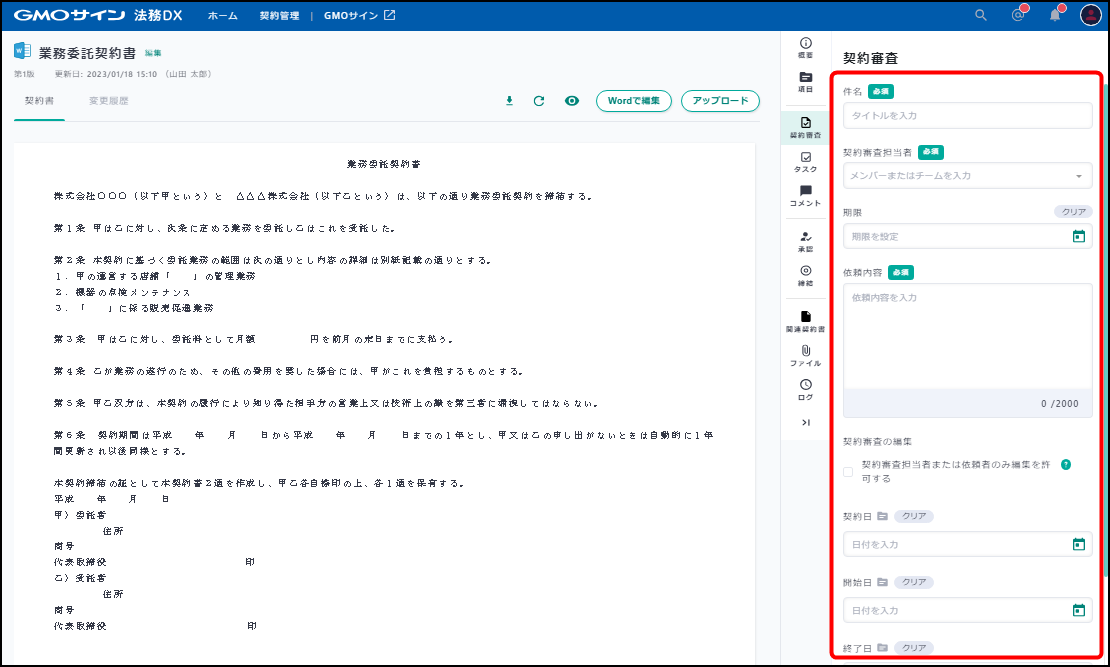Click the refresh icon in document toolbar
1110x667 pixels.
539,101
